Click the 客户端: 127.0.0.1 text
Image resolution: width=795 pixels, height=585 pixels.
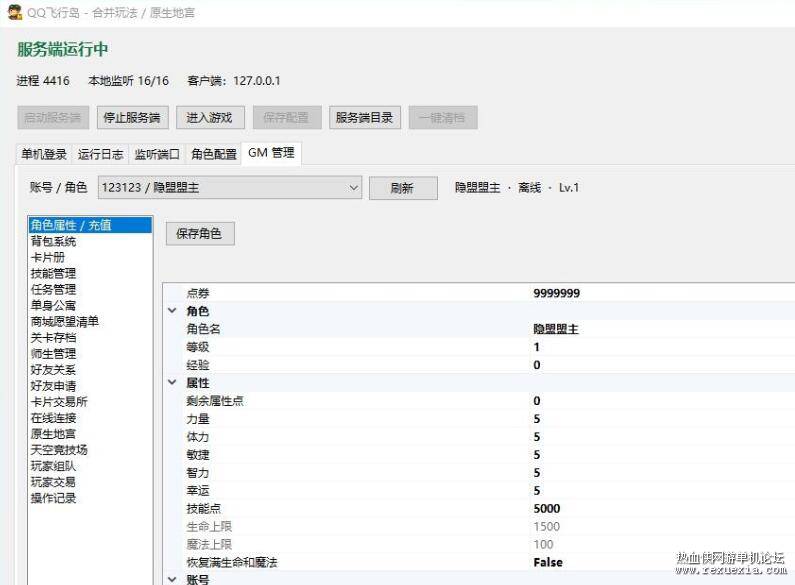click(234, 81)
